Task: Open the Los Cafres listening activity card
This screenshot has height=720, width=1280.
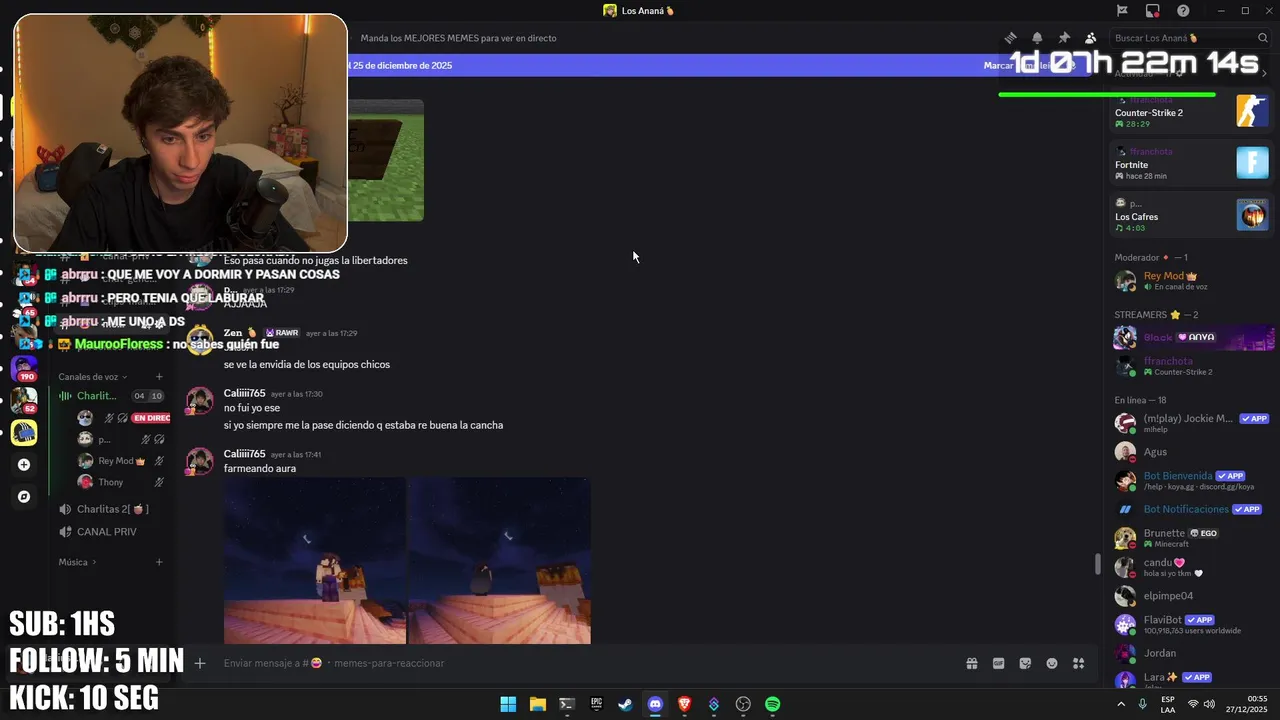Action: [1191, 215]
